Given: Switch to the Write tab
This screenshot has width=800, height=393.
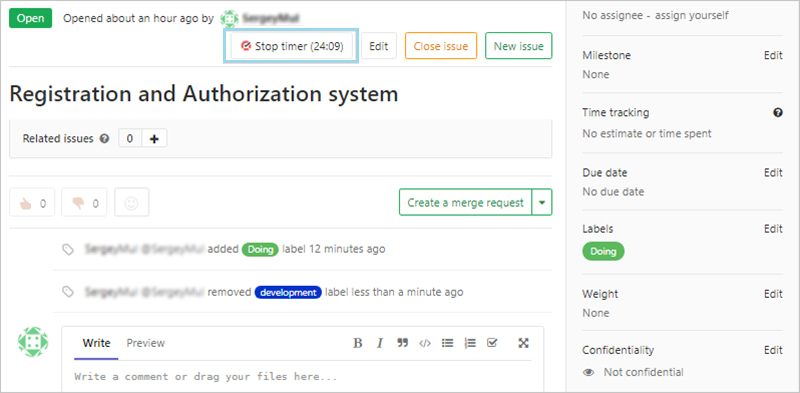Looking at the screenshot, I should click(x=96, y=343).
